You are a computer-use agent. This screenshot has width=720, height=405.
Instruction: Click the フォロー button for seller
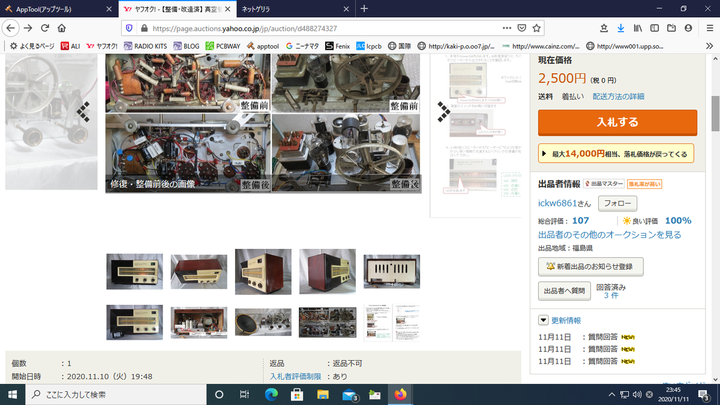coord(590,203)
